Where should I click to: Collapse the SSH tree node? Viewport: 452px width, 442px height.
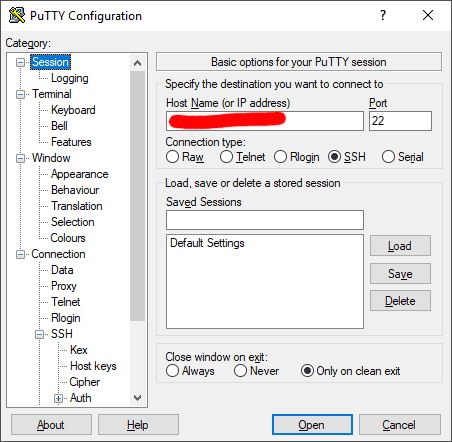pyautogui.click(x=40, y=334)
